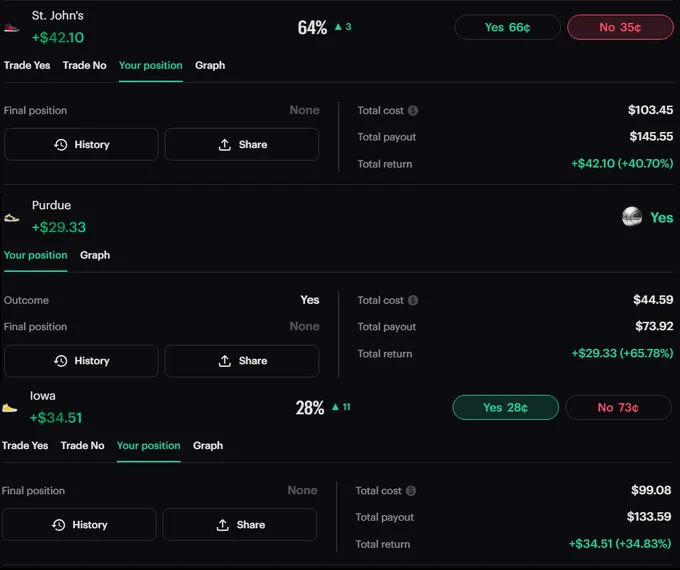Click the Purdue market title
The height and width of the screenshot is (570, 680).
click(x=51, y=205)
